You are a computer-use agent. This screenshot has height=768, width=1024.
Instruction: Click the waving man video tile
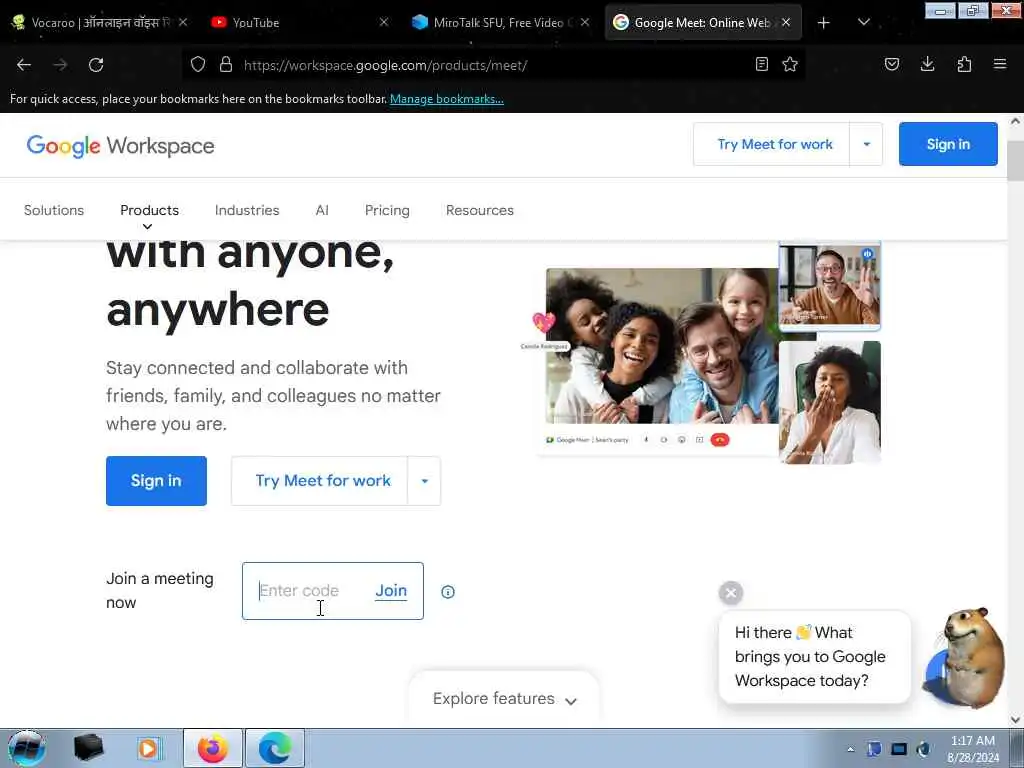click(x=829, y=285)
